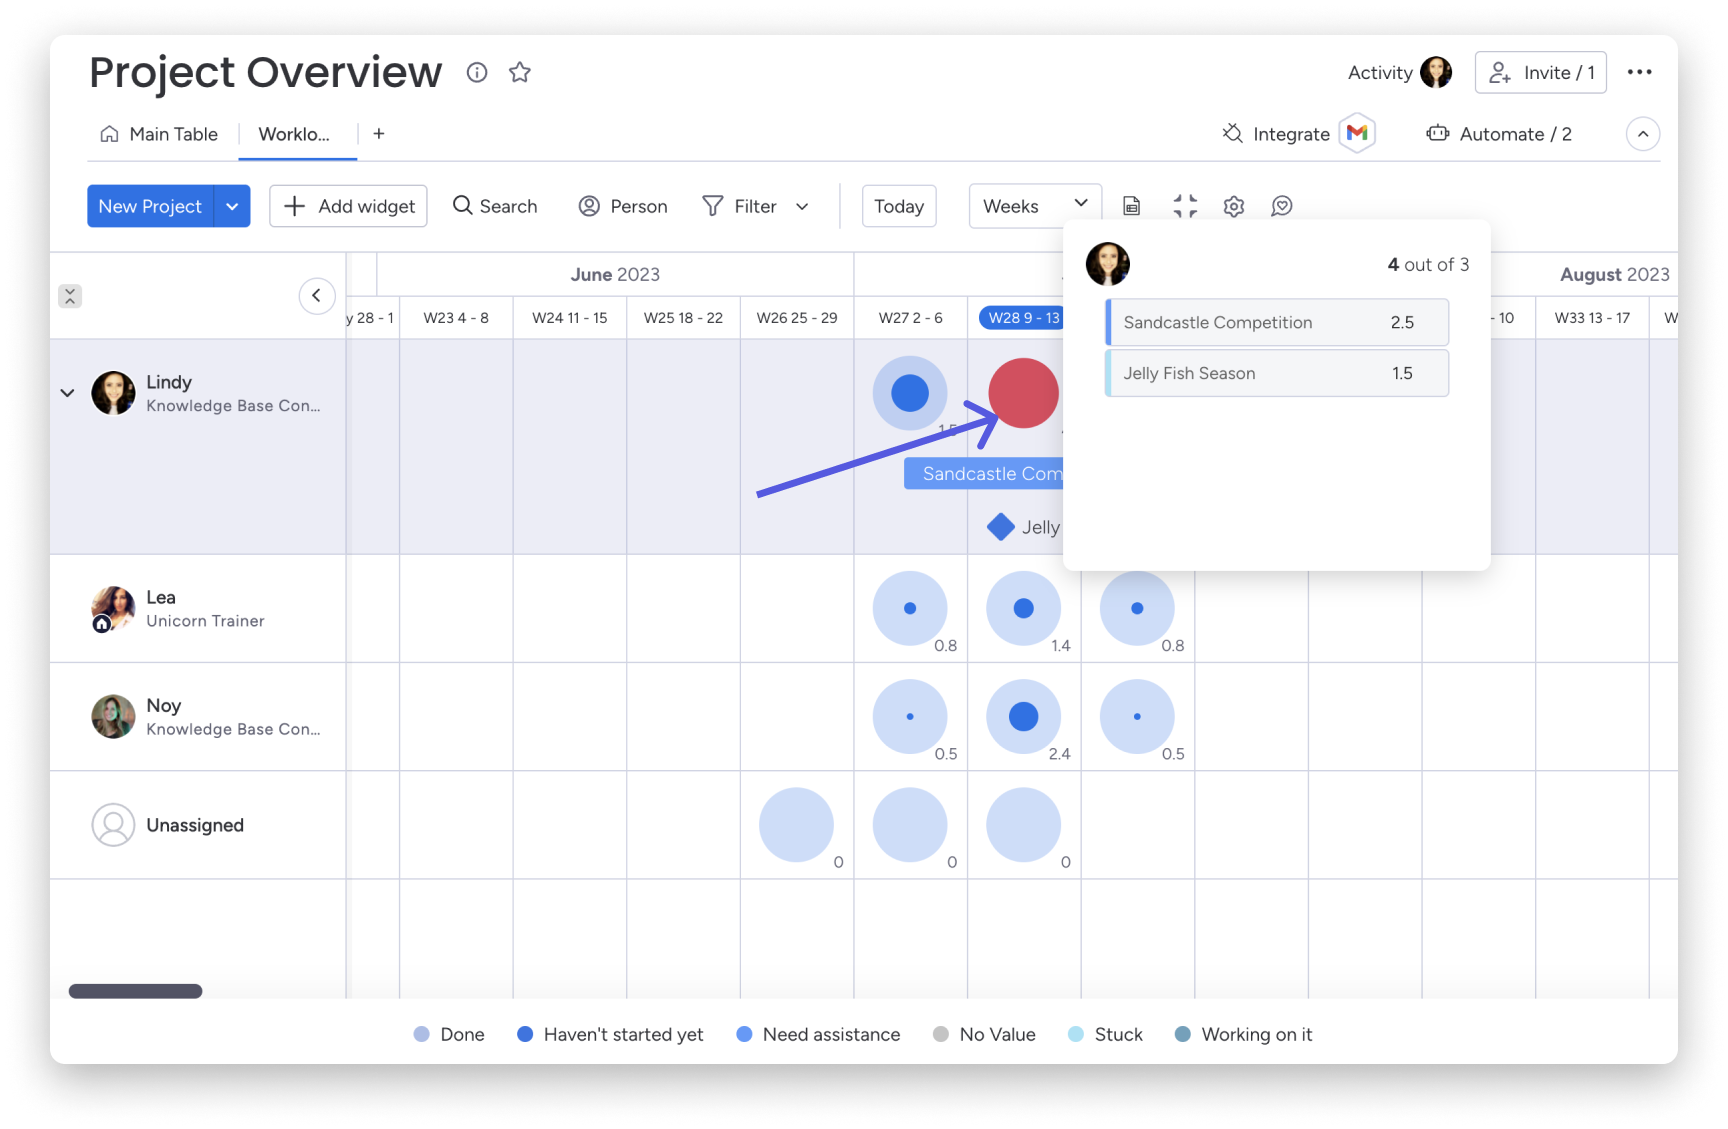Expand the New Project dropdown arrow
1728x1129 pixels.
232,206
